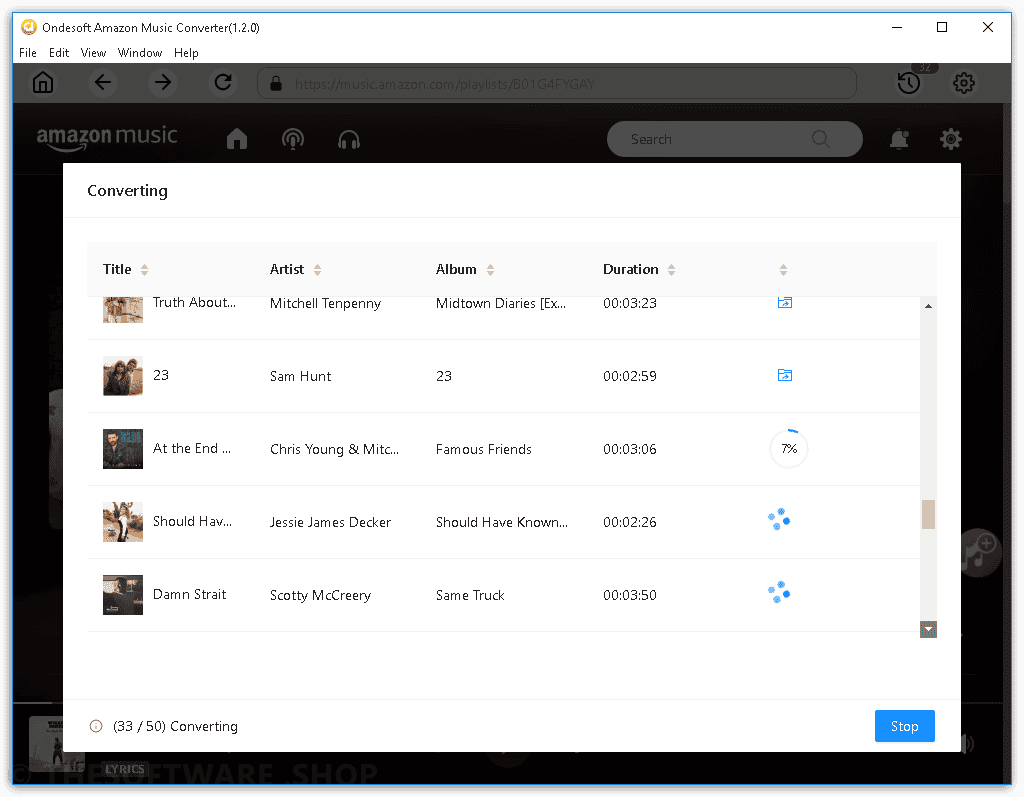1024x797 pixels.
Task: Select the Same Truck album cell
Action: [x=470, y=595]
